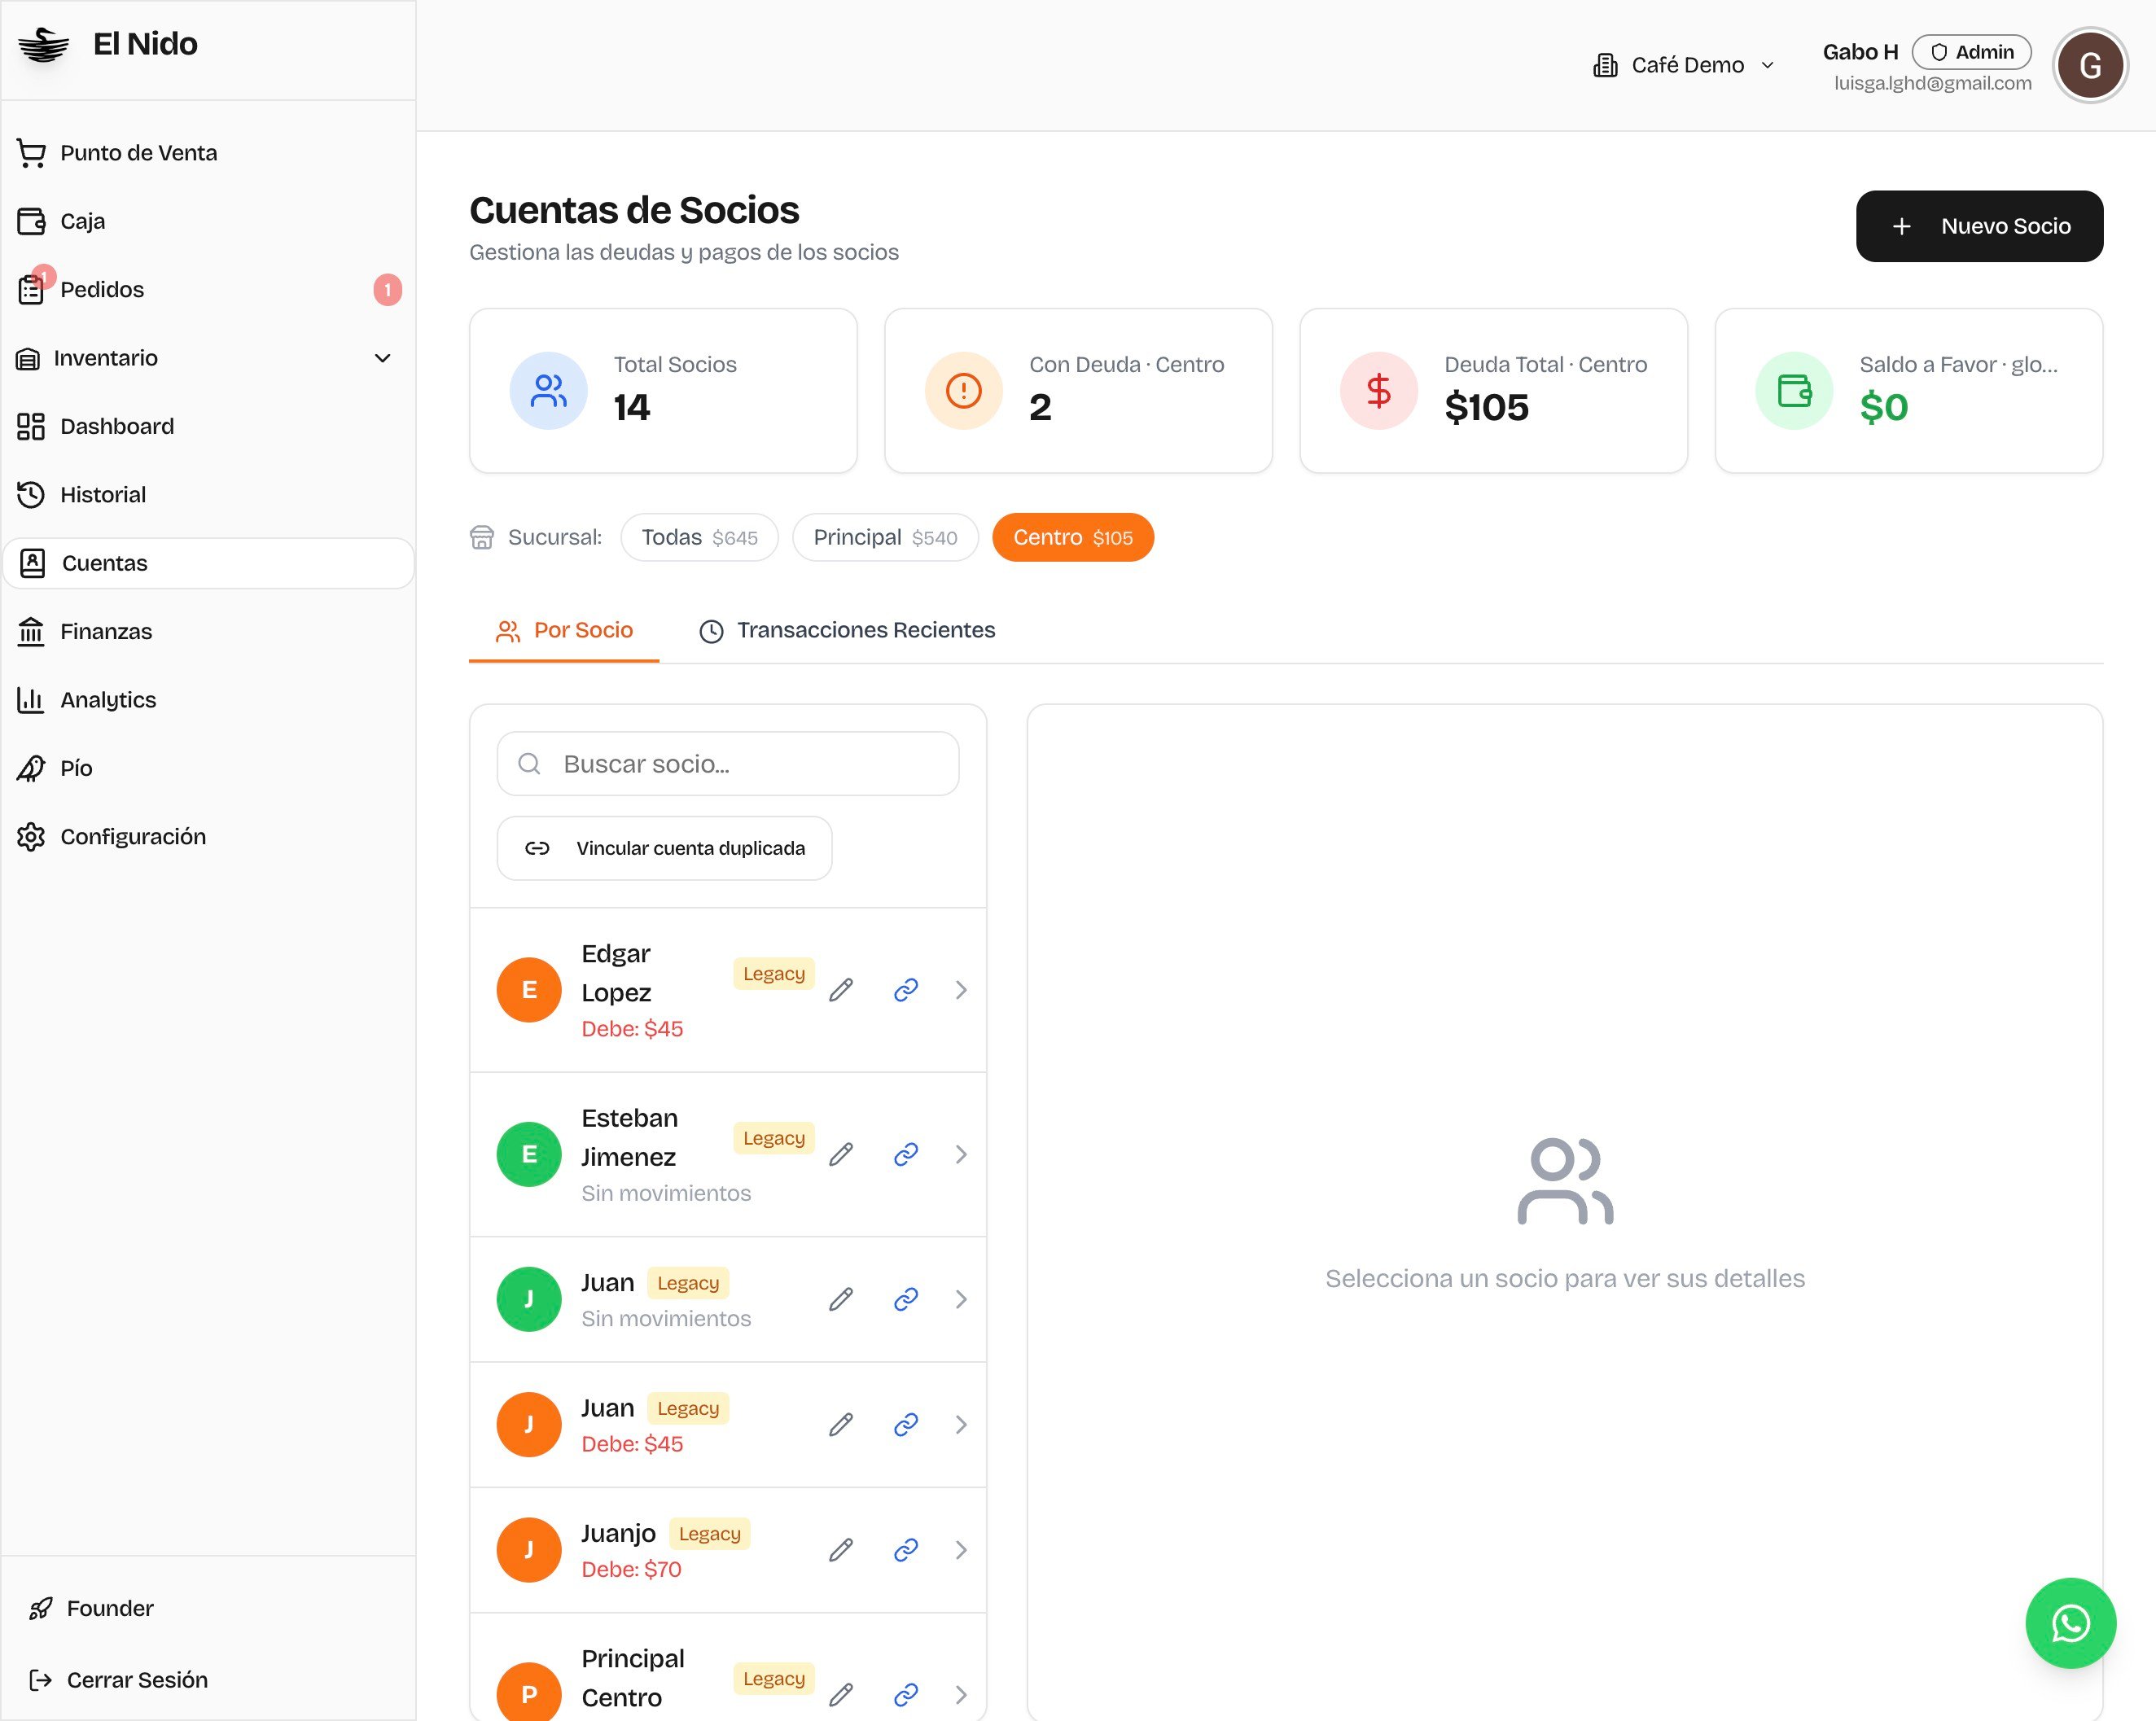Click the link icon for Principal Centro
Viewport: 2156px width, 1721px height.
click(906, 1694)
